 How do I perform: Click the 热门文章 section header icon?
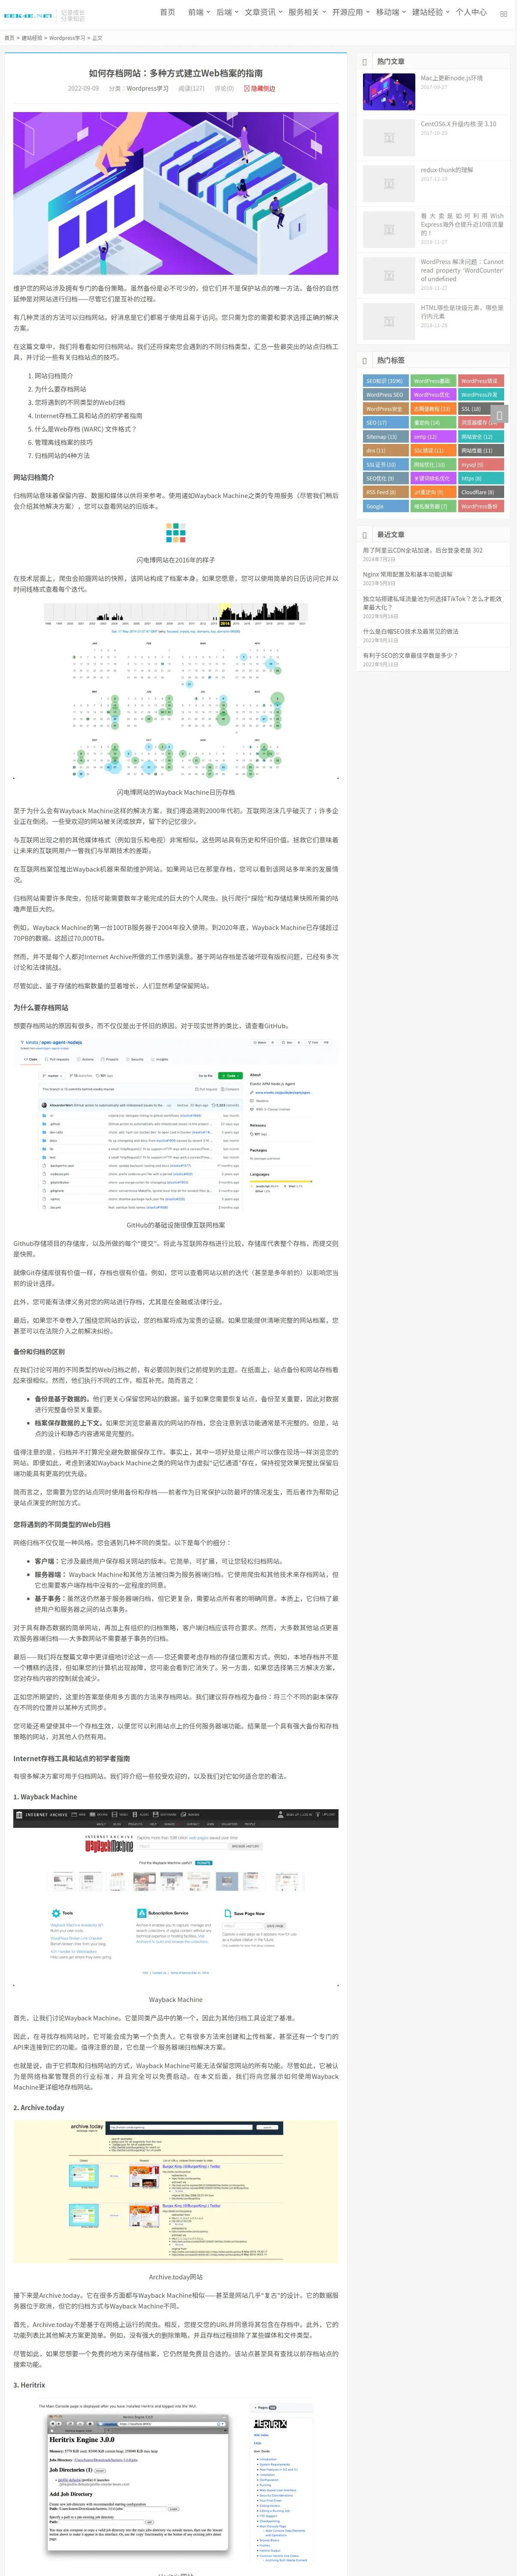pos(365,61)
